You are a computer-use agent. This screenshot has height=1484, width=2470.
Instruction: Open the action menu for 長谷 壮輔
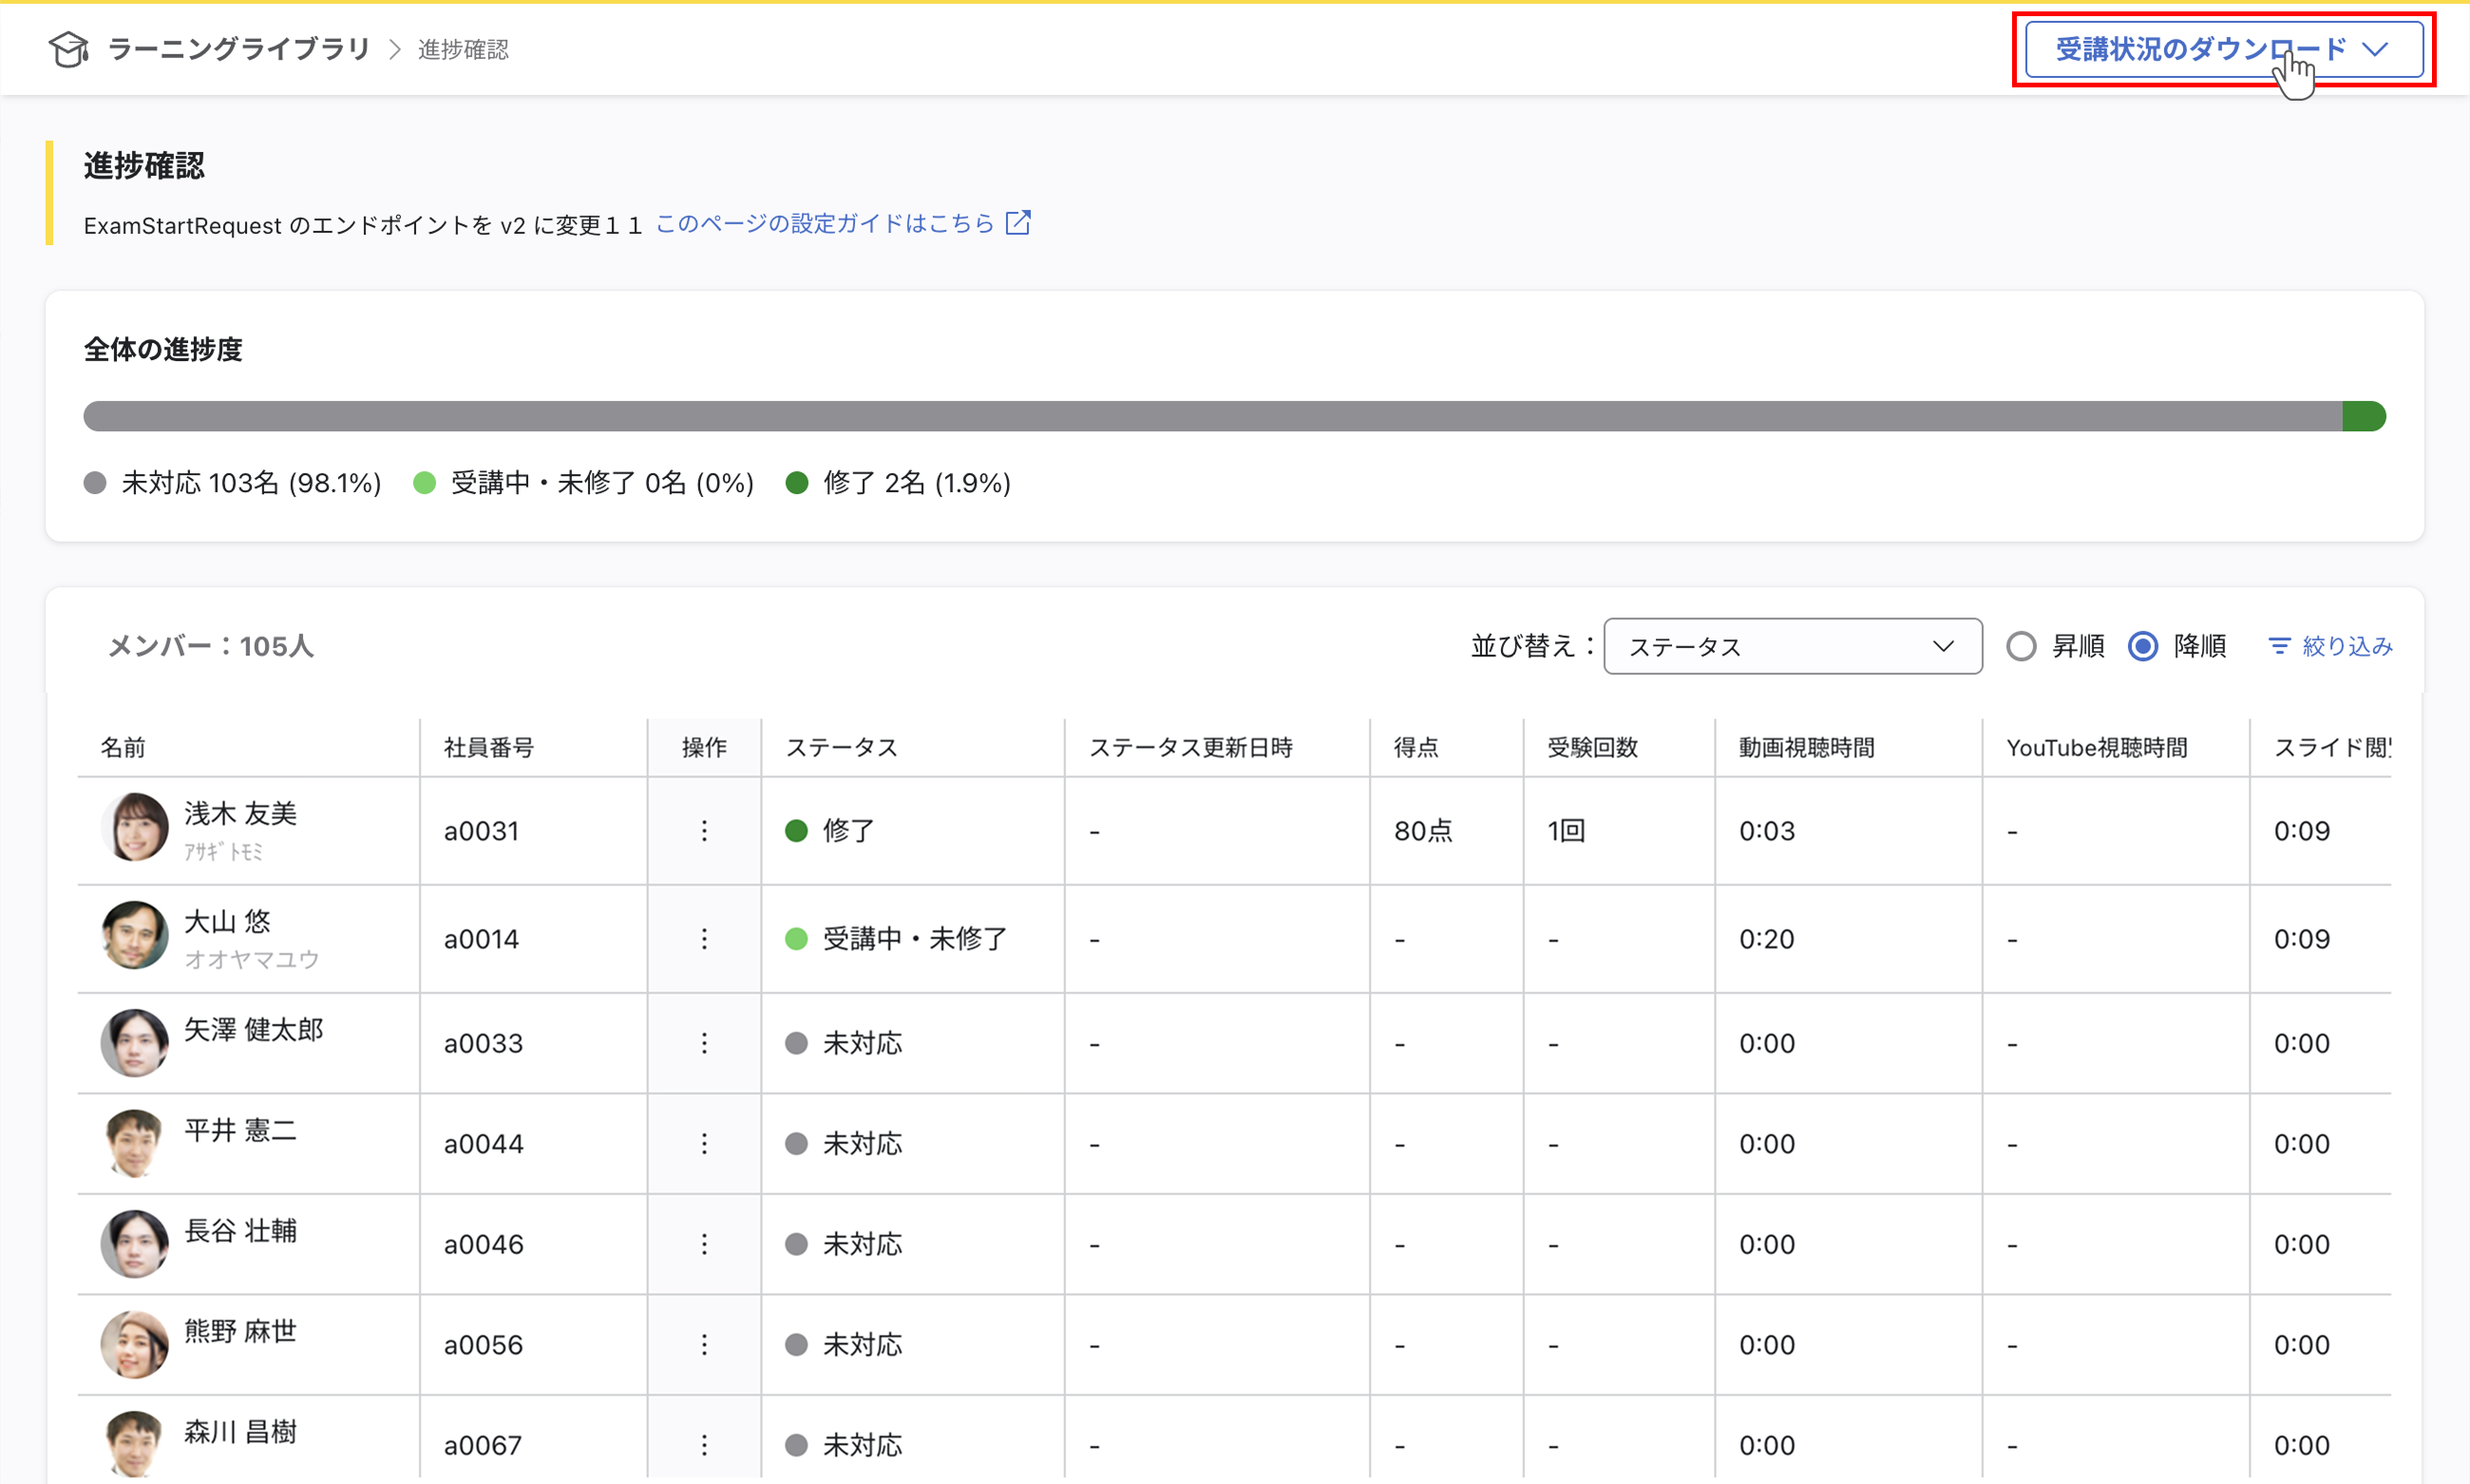[704, 1244]
